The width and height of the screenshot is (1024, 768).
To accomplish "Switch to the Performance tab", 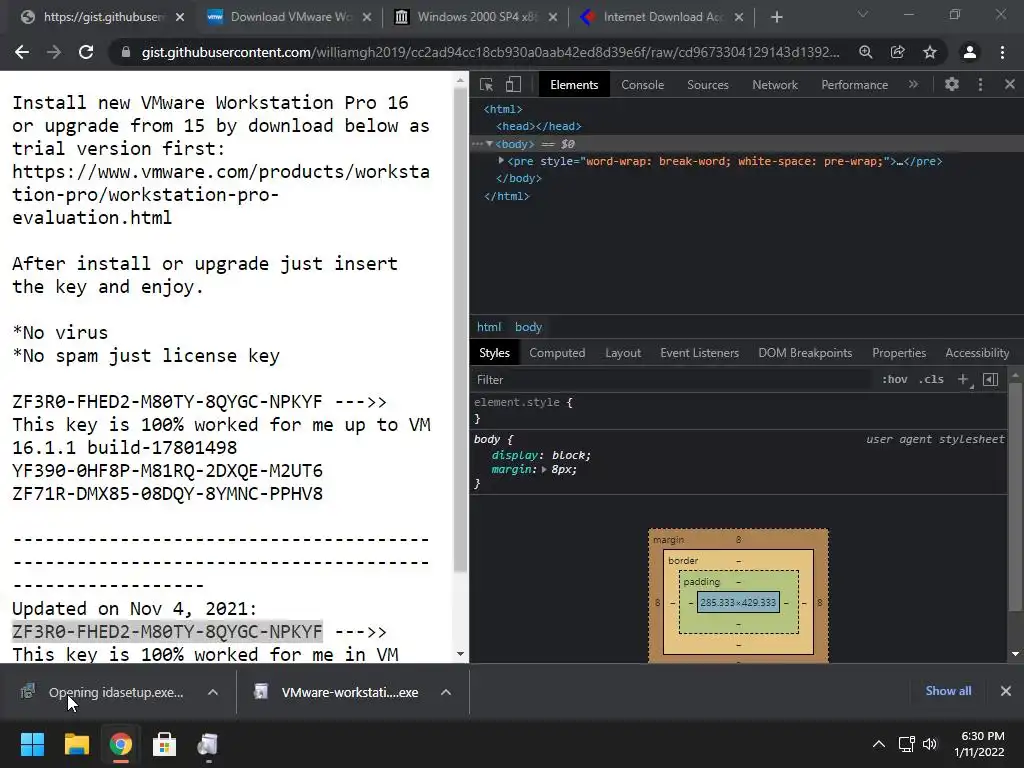I will 854,85.
